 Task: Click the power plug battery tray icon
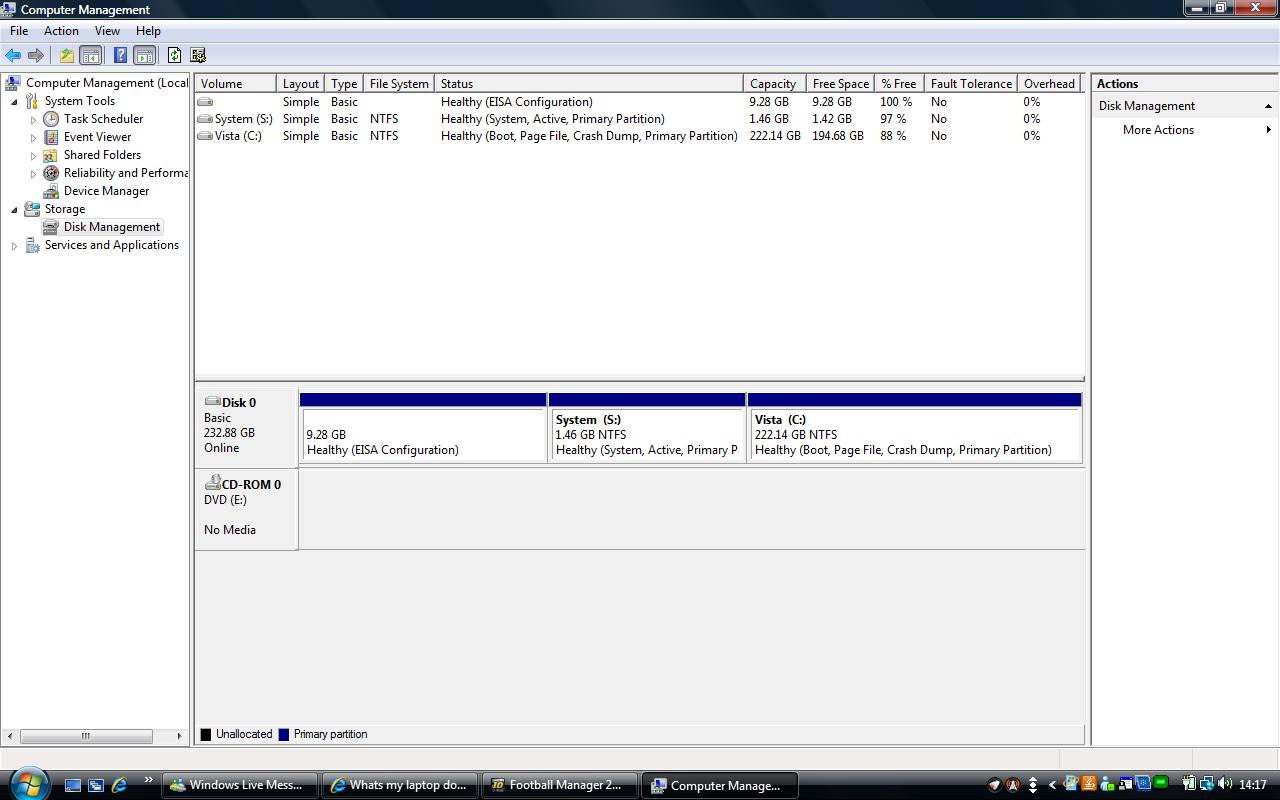point(1190,785)
